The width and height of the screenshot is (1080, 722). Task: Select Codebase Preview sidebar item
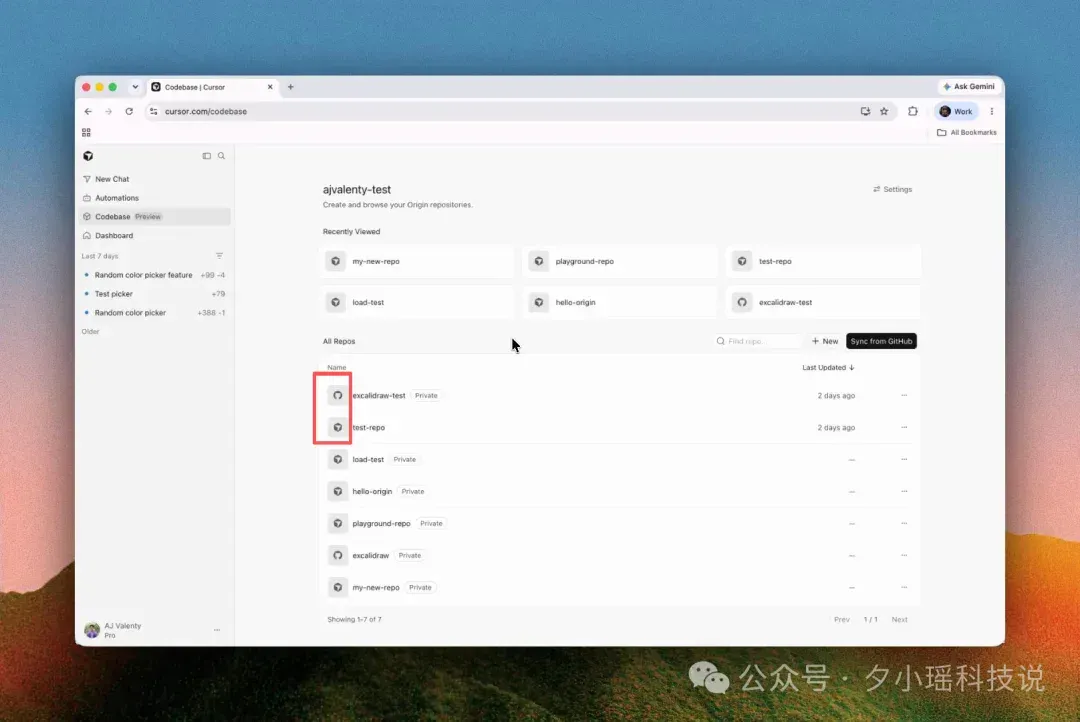[x=155, y=216]
